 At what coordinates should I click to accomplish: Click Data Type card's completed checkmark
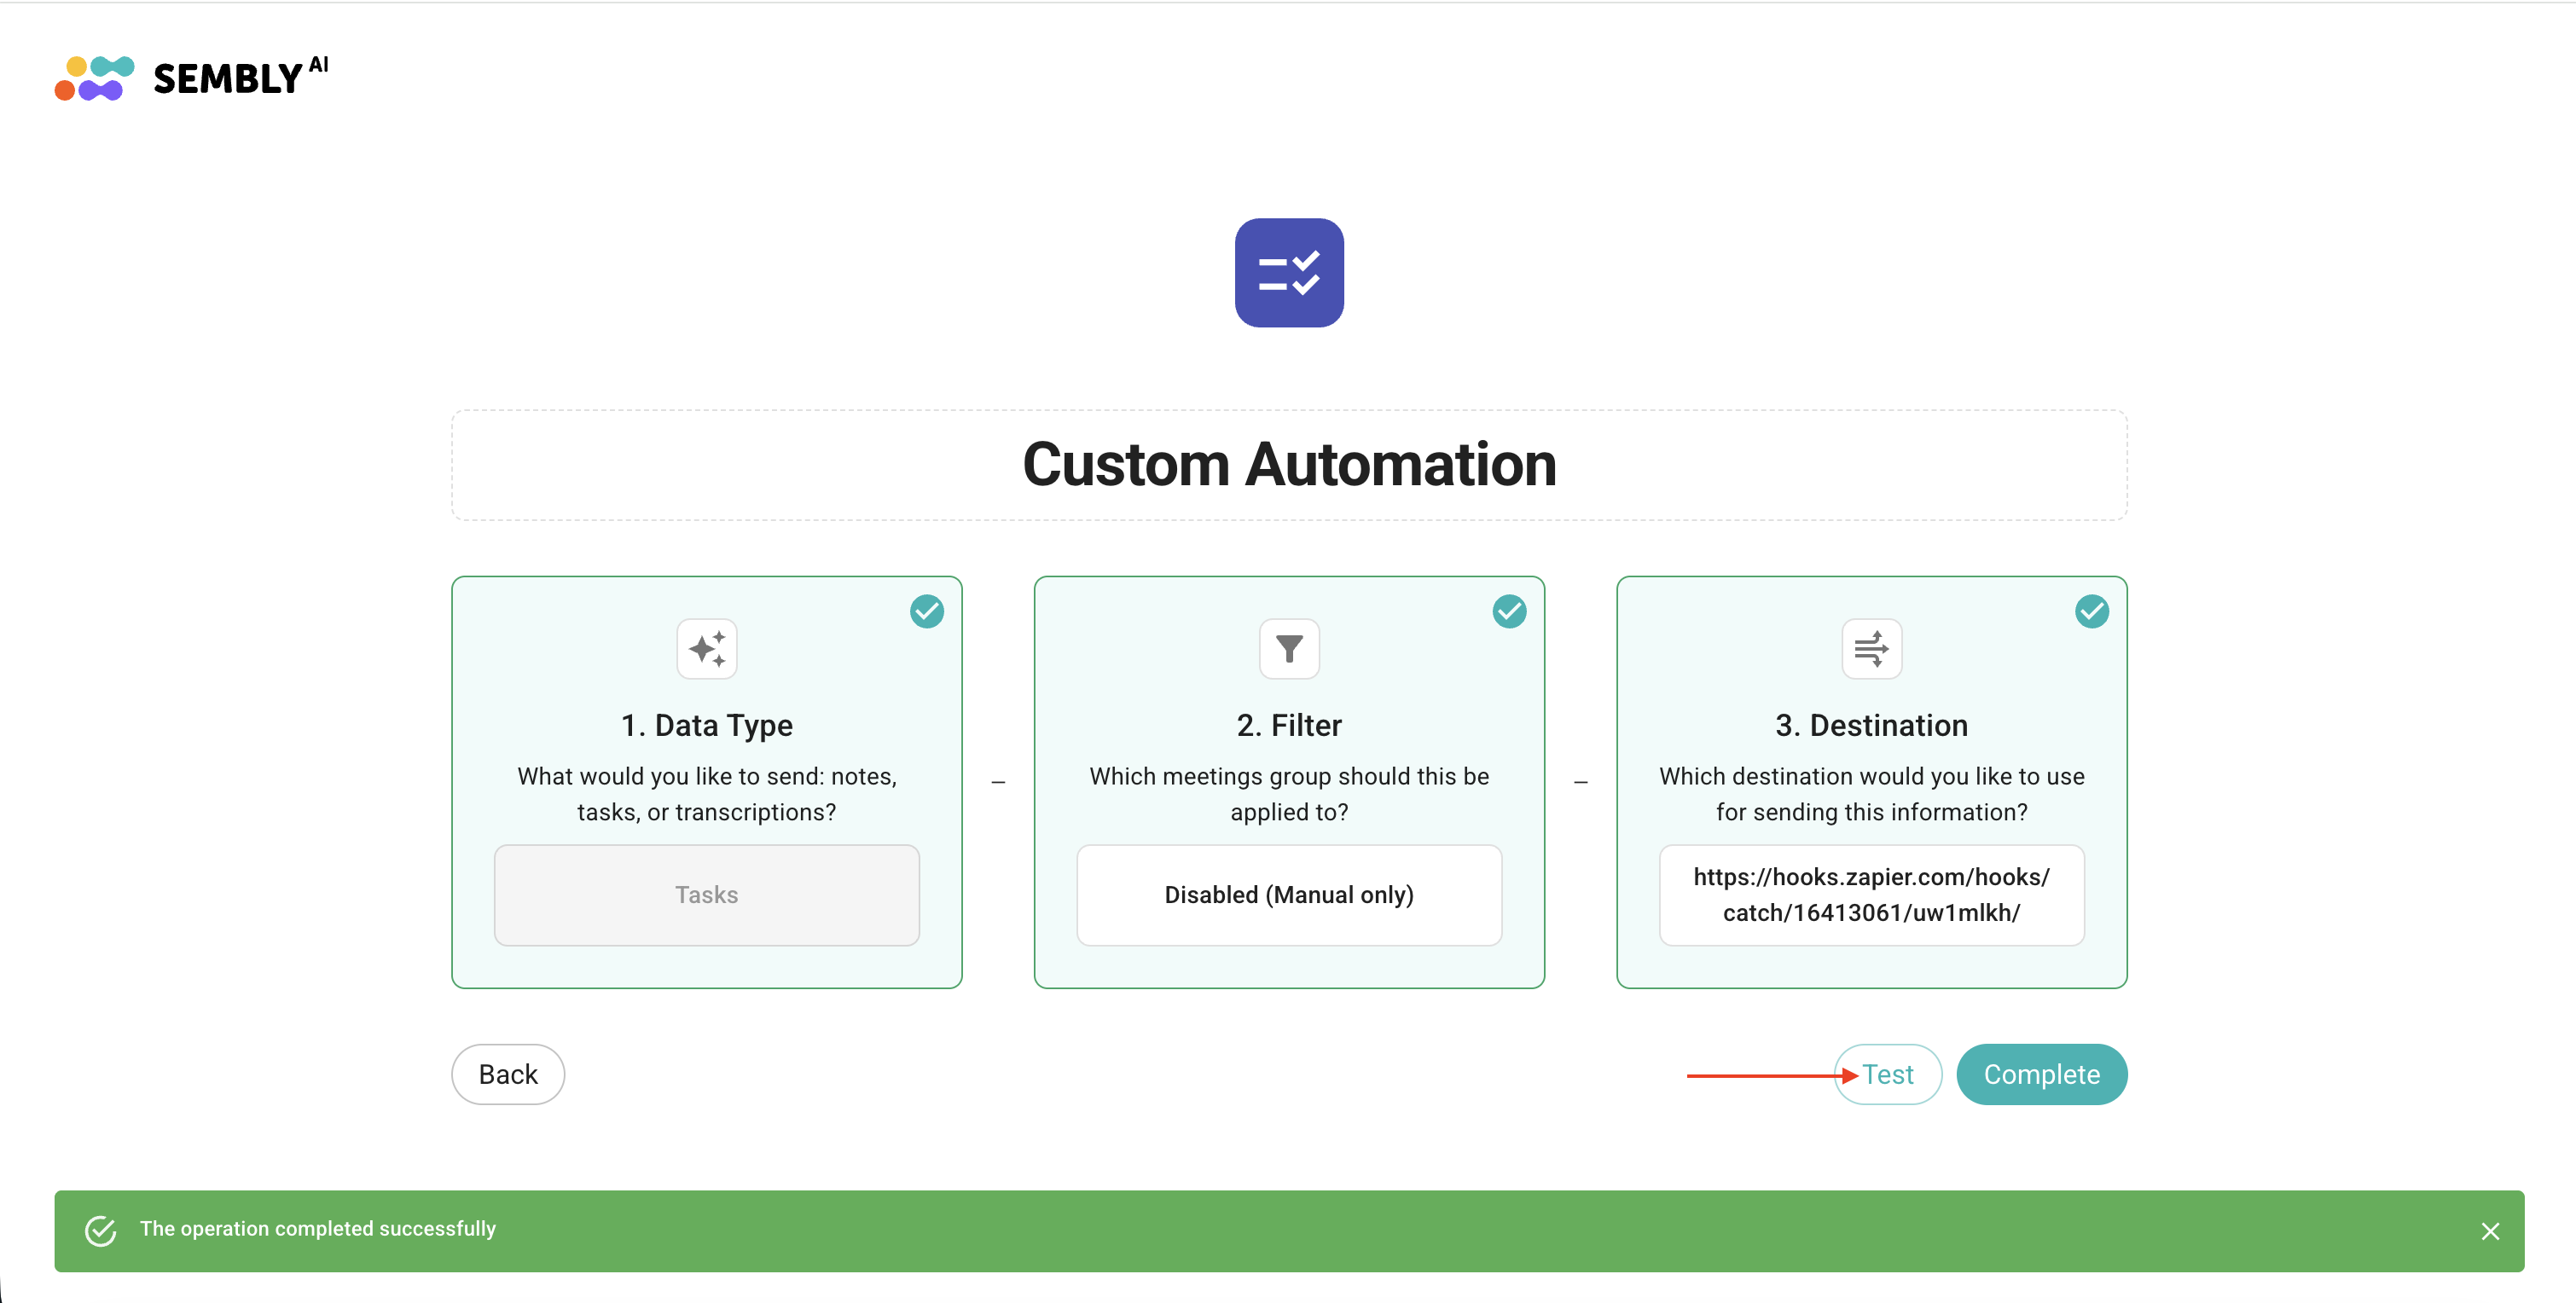point(926,611)
